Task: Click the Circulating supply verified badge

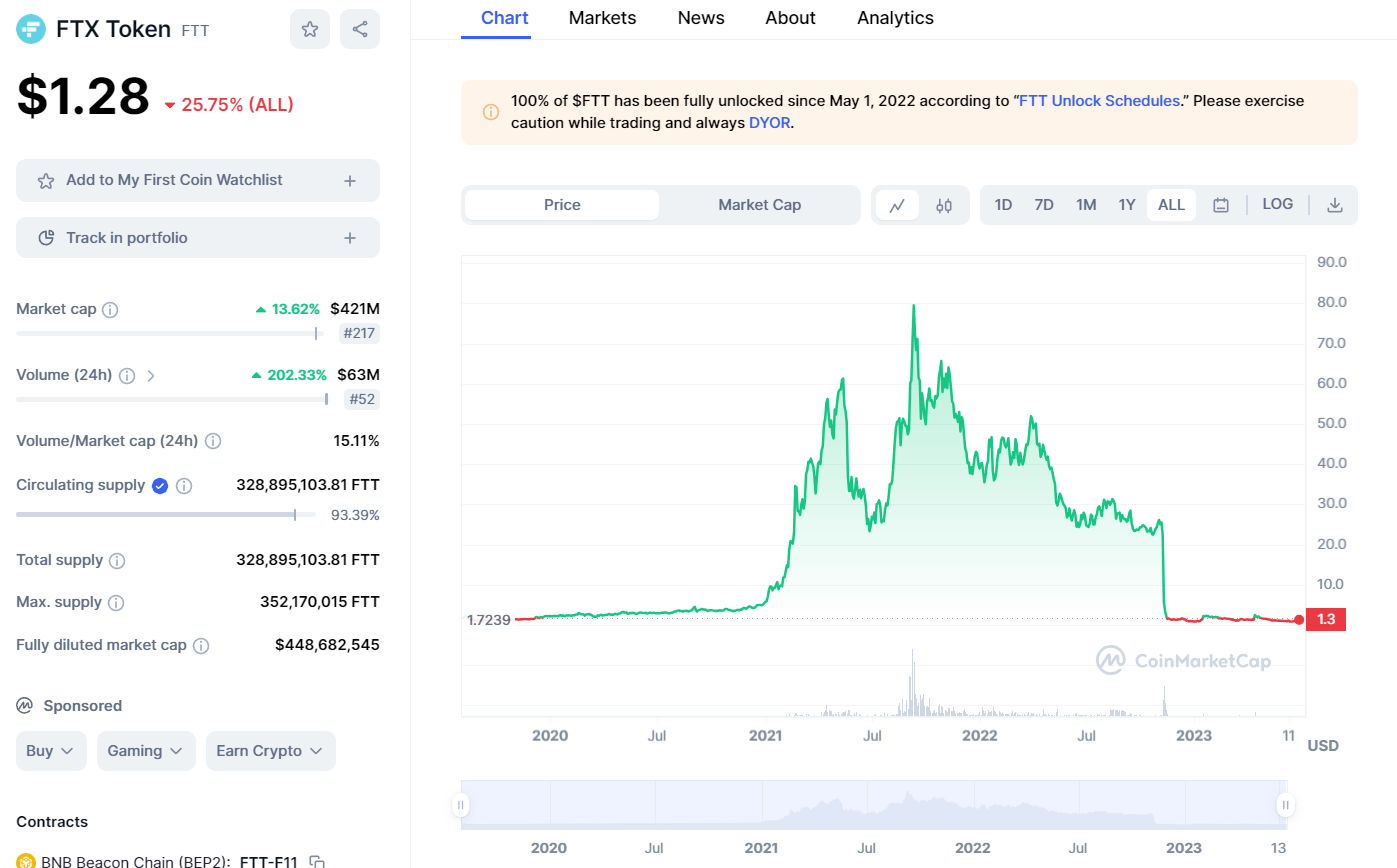Action: pyautogui.click(x=160, y=485)
